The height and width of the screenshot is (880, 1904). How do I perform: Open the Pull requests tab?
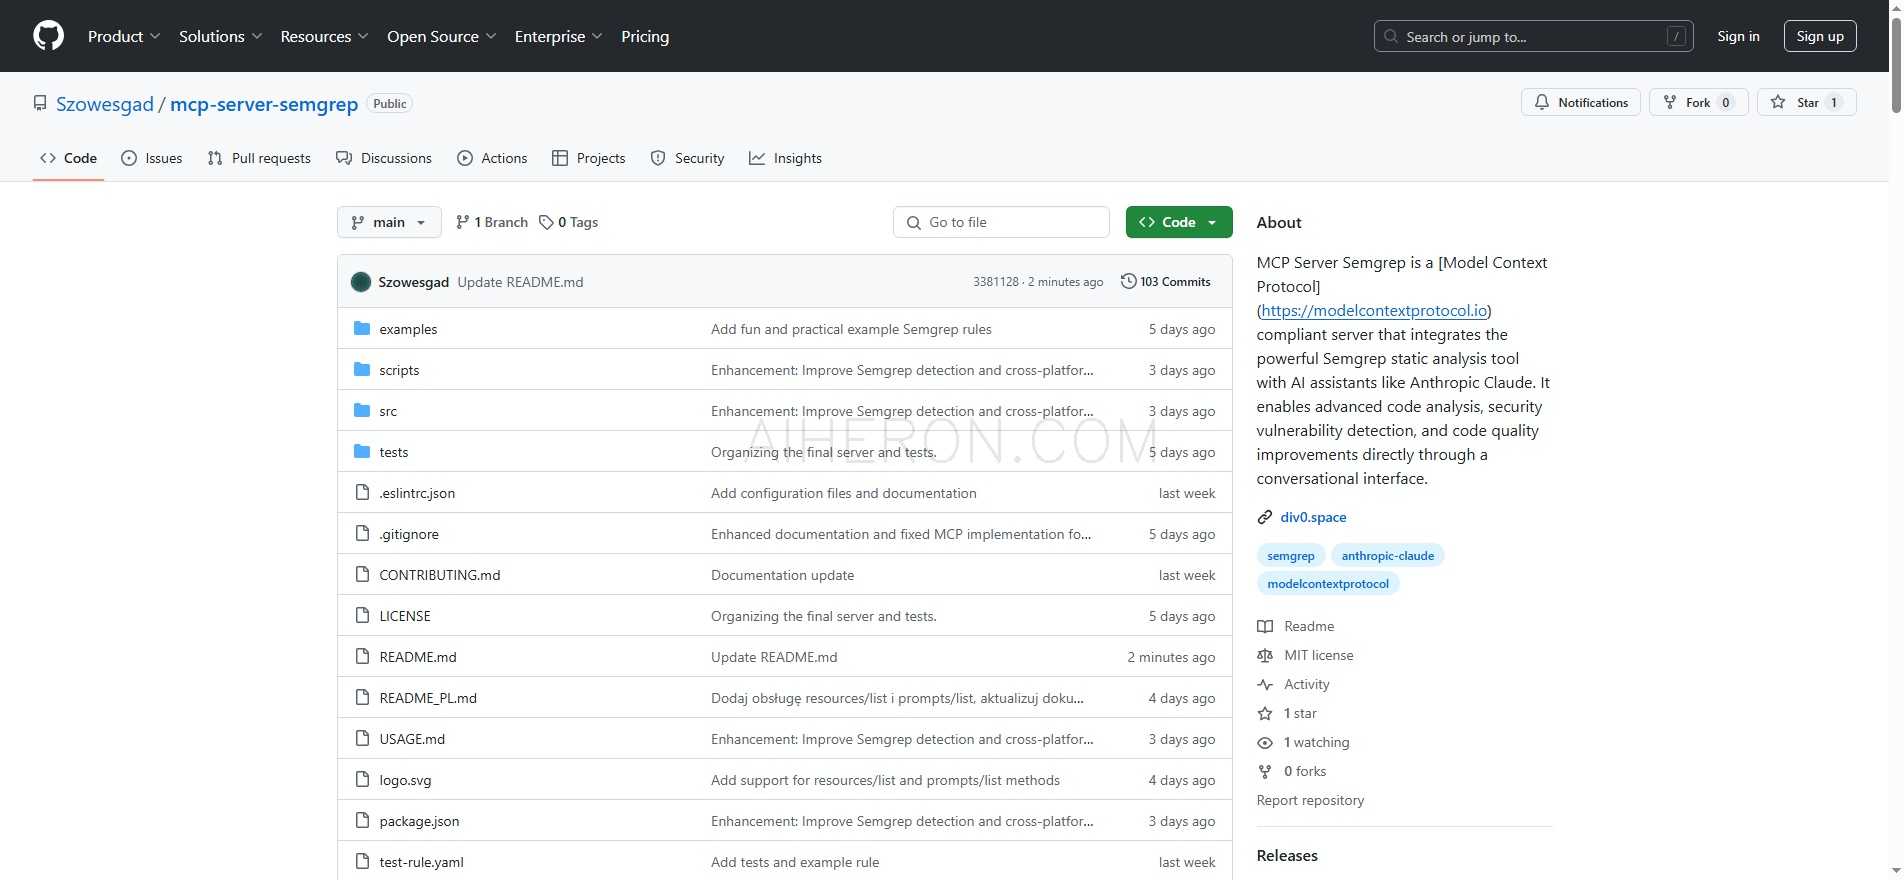[259, 158]
